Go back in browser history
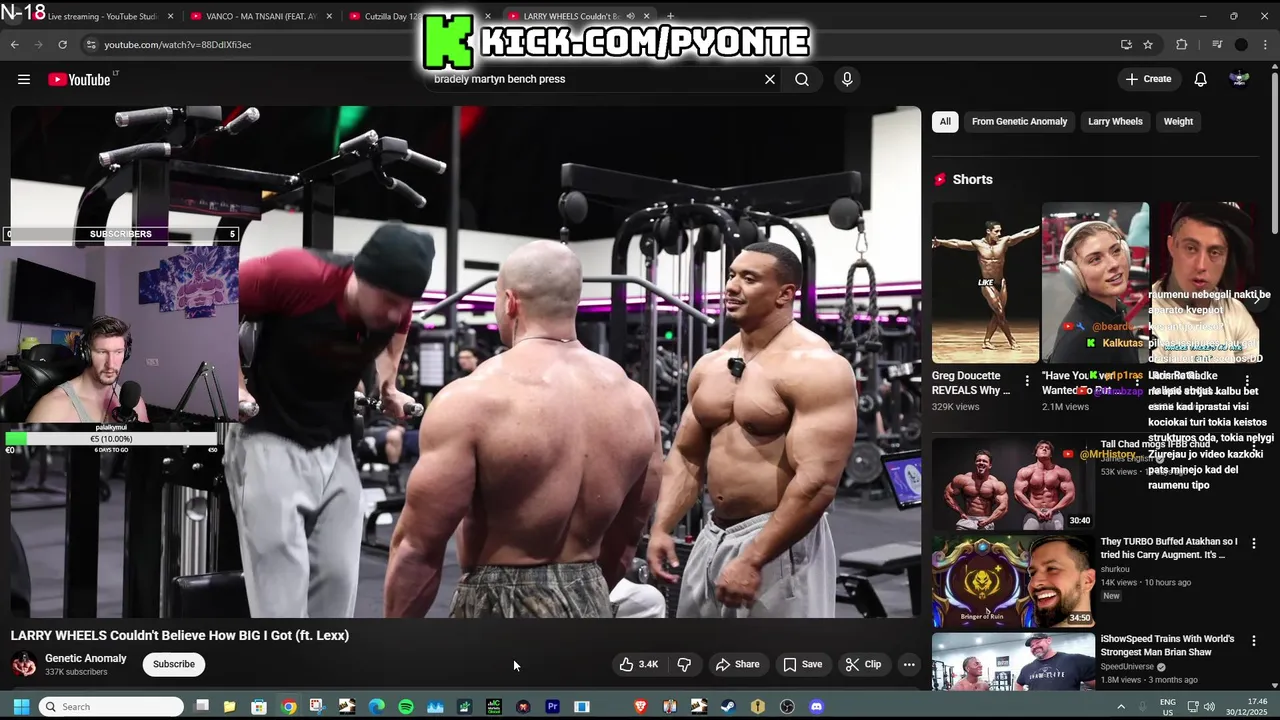This screenshot has height=720, width=1280. coord(14,44)
